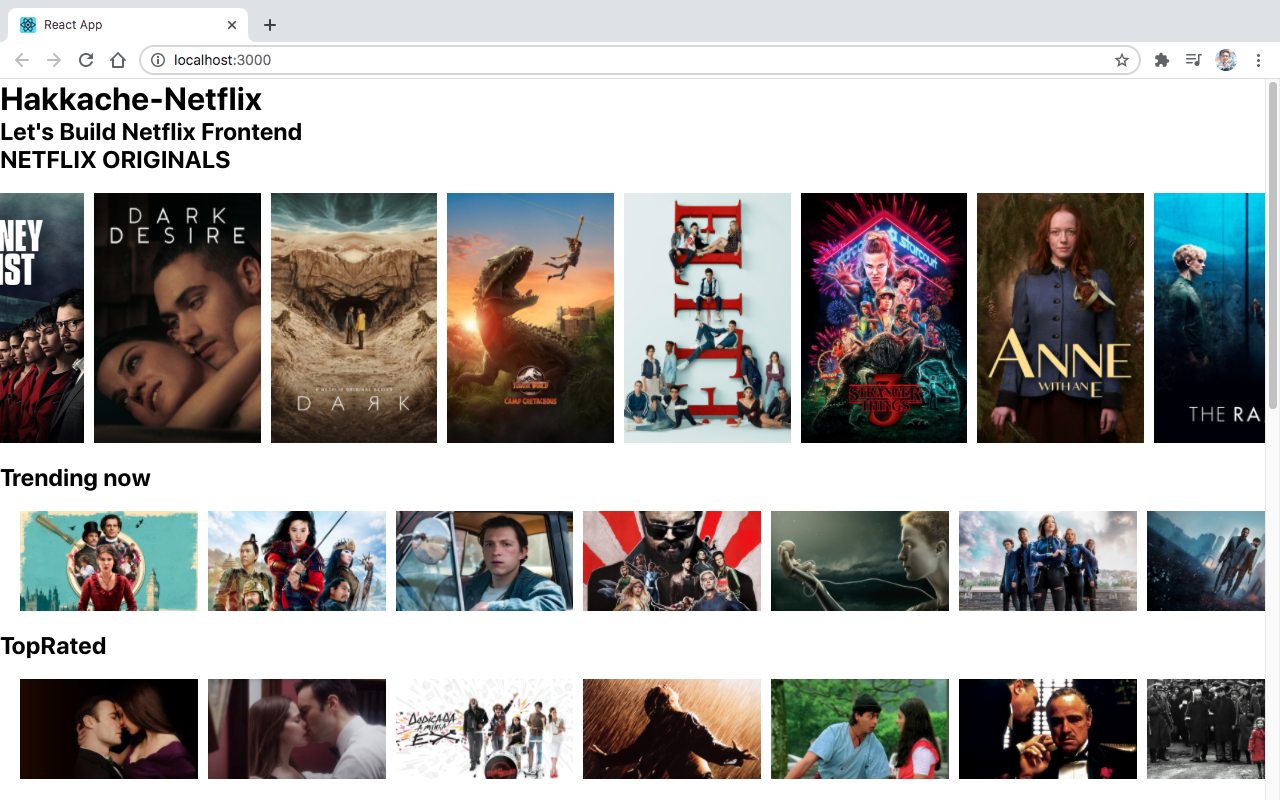Click the browser forward arrow
Image resolution: width=1280 pixels, height=800 pixels.
click(54, 60)
